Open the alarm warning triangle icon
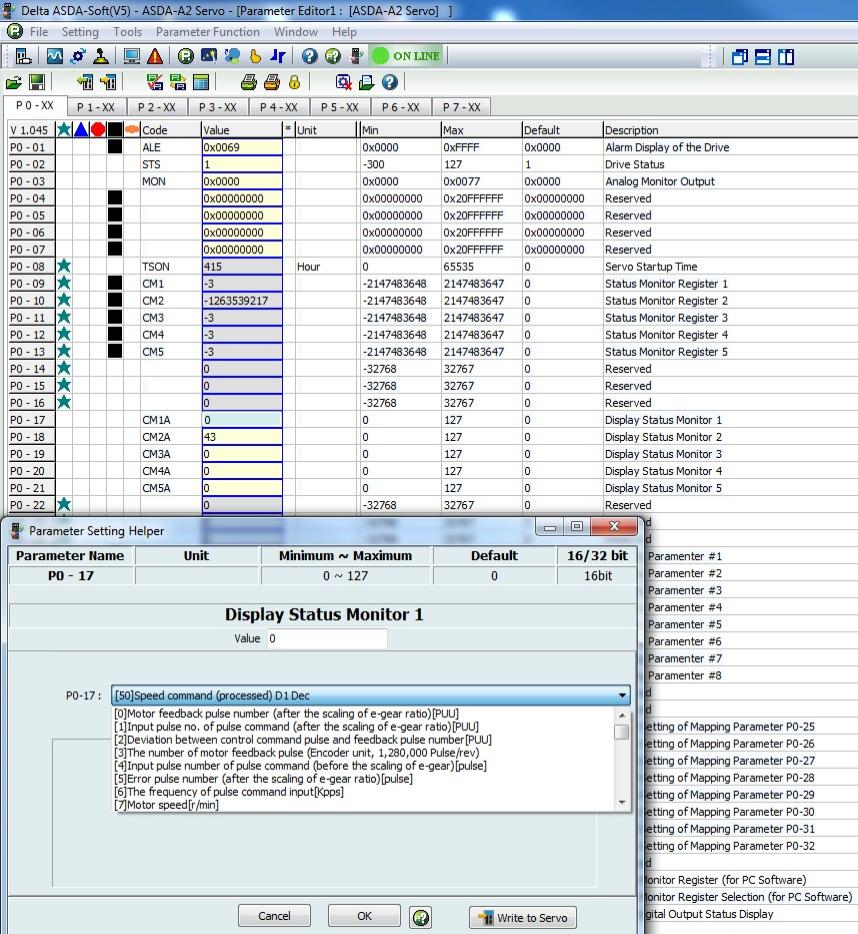Screen dimensions: 858x934 (156, 56)
